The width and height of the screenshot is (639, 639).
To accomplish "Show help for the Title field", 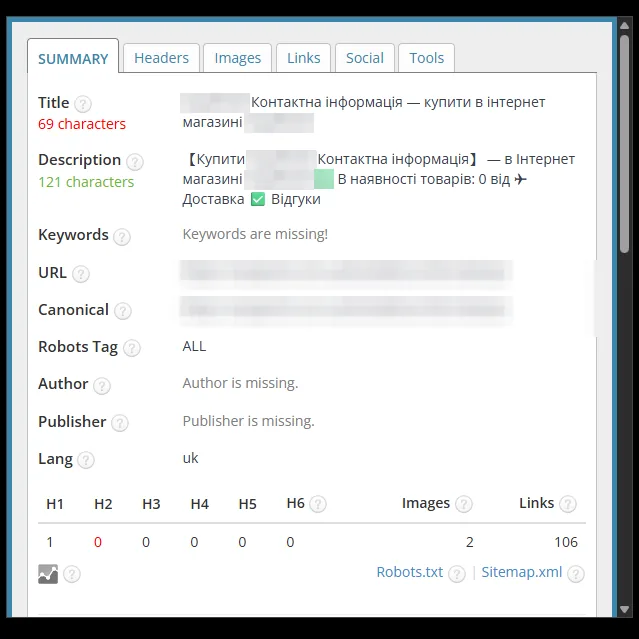I will (83, 104).
